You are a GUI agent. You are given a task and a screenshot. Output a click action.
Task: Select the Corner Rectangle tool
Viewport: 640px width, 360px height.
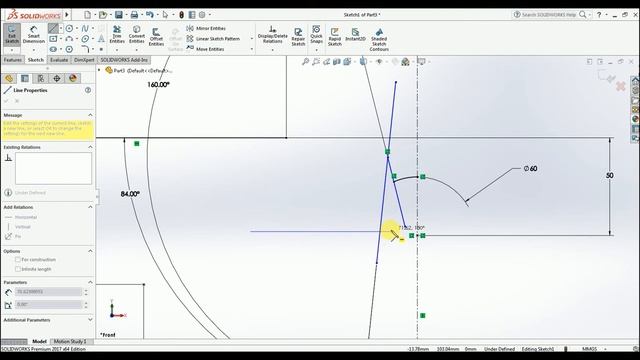tap(53, 39)
